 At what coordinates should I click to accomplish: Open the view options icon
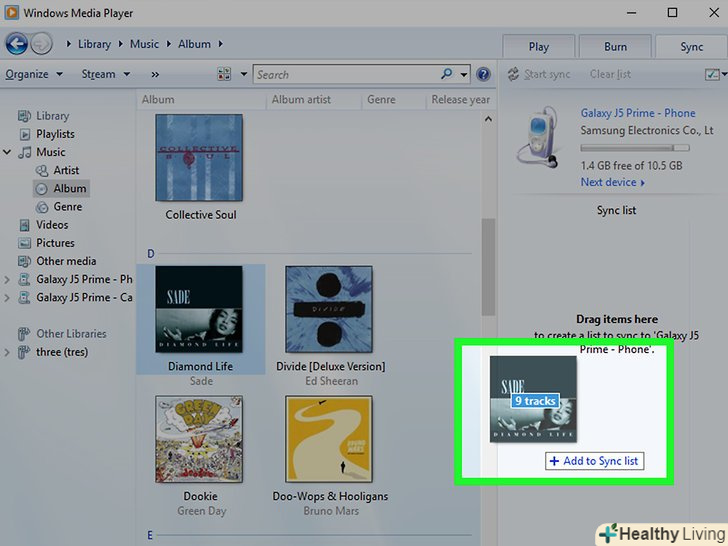224,74
